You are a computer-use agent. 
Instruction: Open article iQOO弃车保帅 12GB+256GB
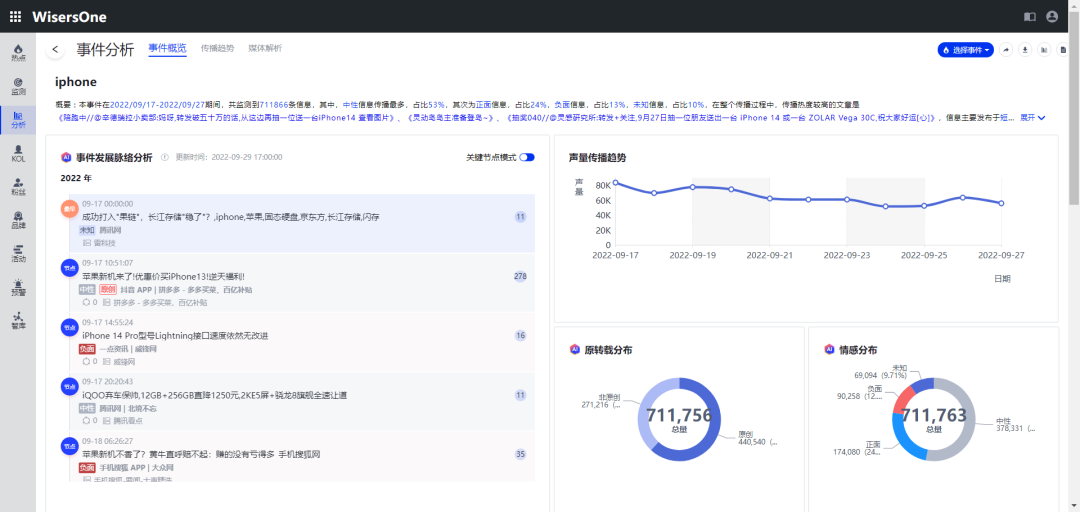pos(214,395)
